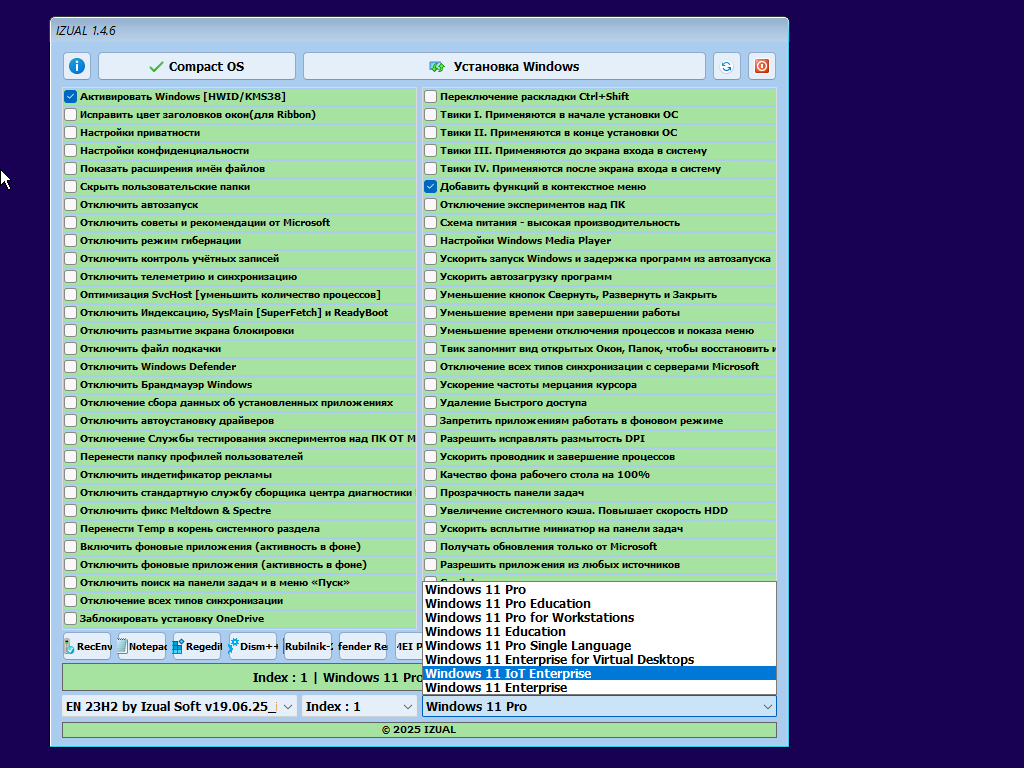Viewport: 1024px width, 768px height.
Task: Select Windows 11 Pro Education option
Action: (x=600, y=604)
